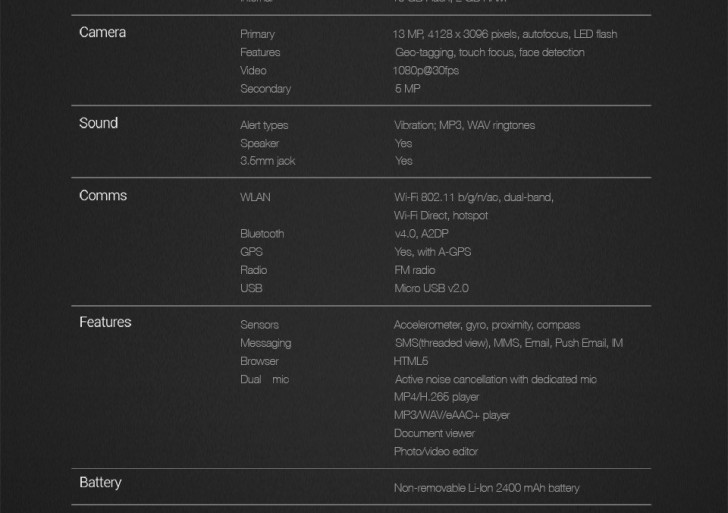Image resolution: width=728 pixels, height=513 pixels.
Task: Select the FM radio value
Action: [415, 270]
